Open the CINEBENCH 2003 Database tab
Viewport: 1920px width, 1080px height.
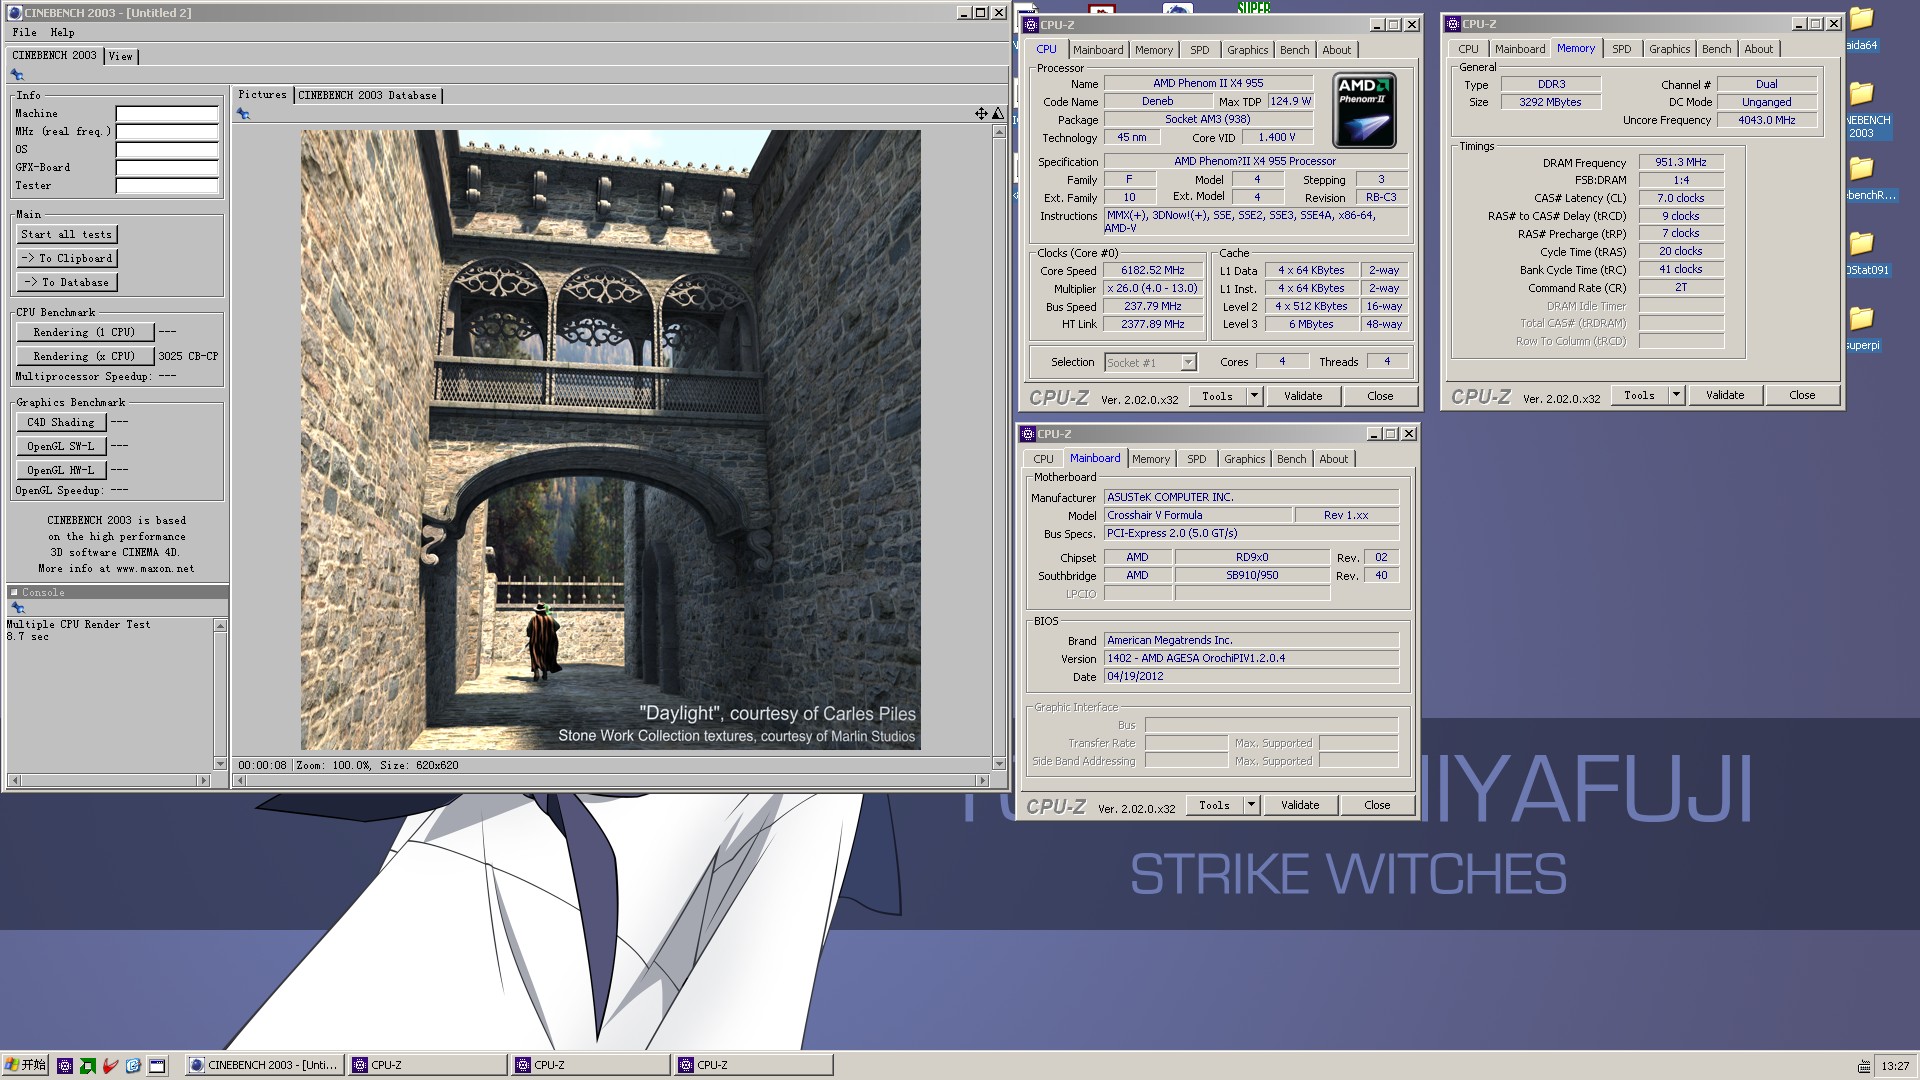point(367,95)
